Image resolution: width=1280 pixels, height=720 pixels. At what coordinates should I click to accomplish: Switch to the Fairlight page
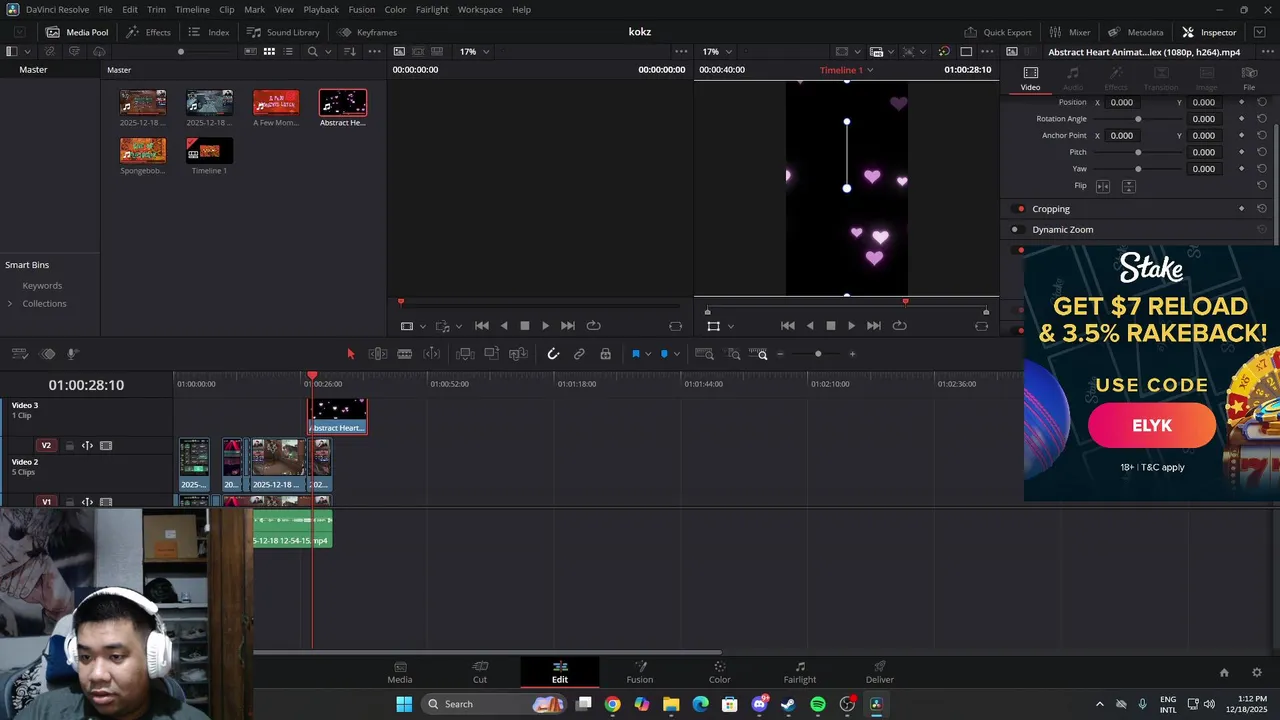[x=800, y=672]
